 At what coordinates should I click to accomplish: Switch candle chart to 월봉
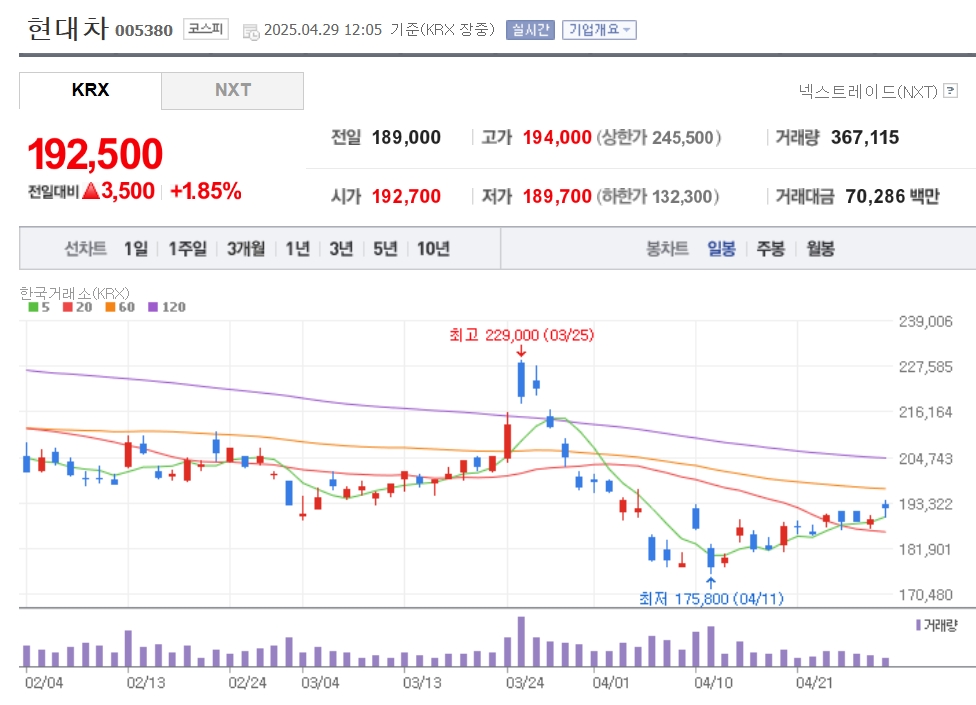pyautogui.click(x=820, y=249)
